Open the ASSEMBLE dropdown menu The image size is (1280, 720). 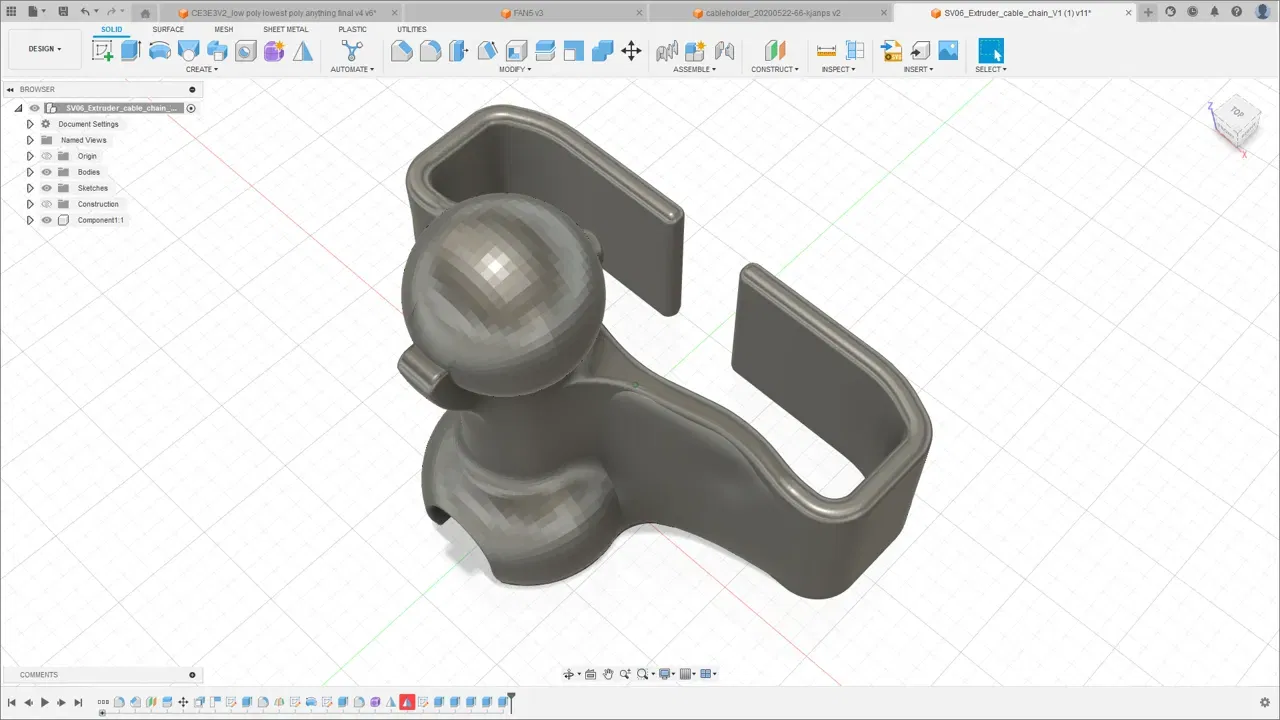click(x=695, y=70)
